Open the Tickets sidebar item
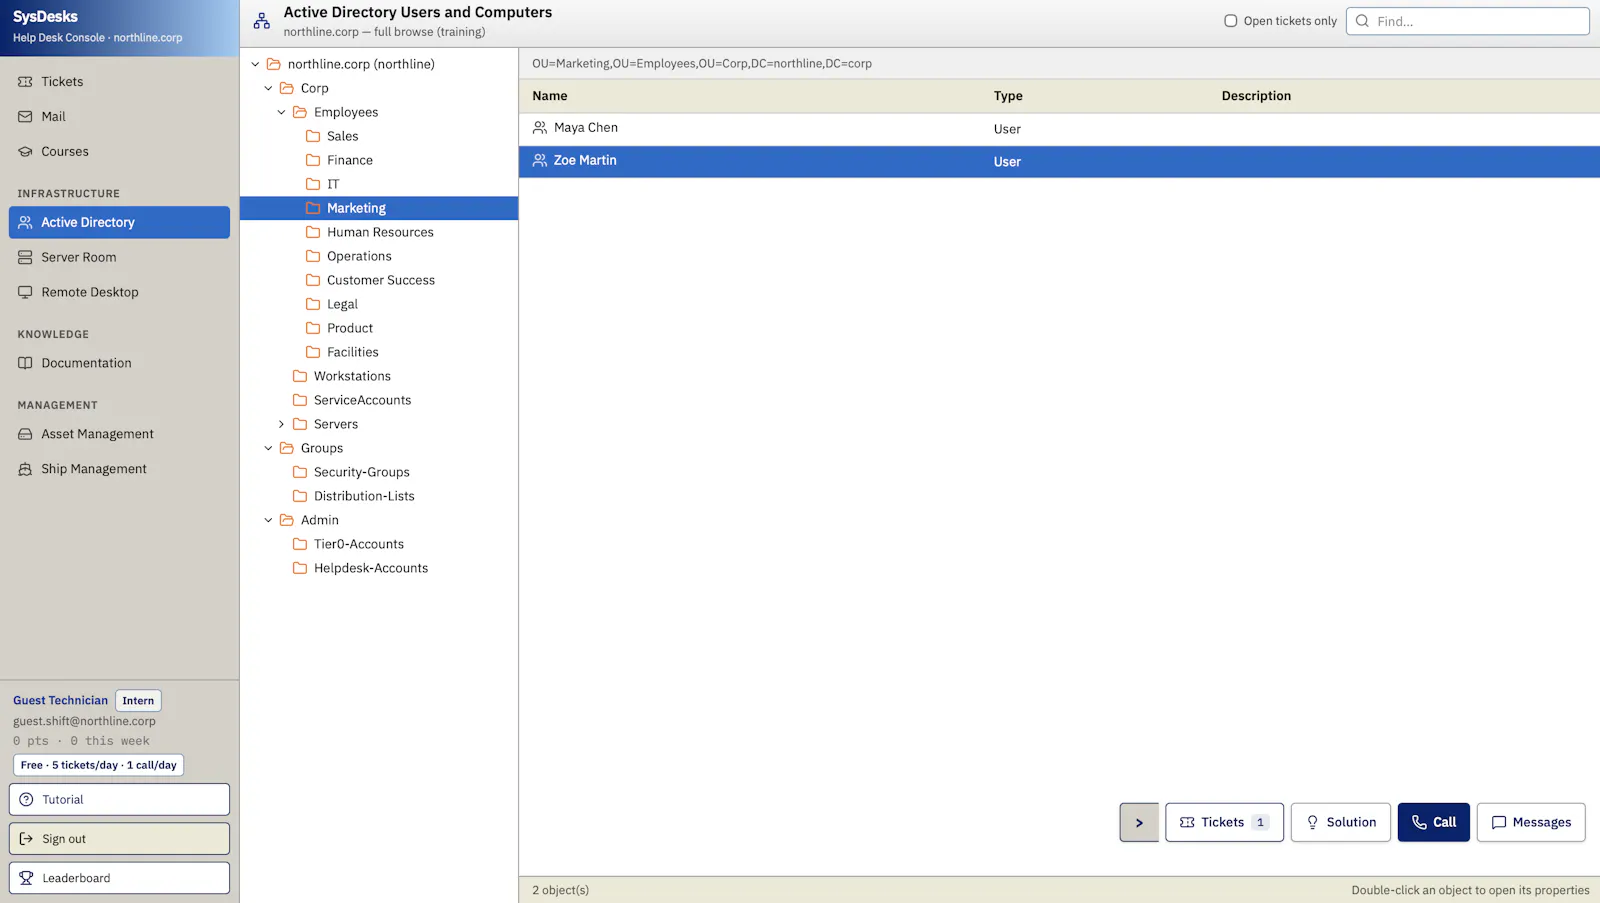Viewport: 1600px width, 903px height. [x=119, y=82]
